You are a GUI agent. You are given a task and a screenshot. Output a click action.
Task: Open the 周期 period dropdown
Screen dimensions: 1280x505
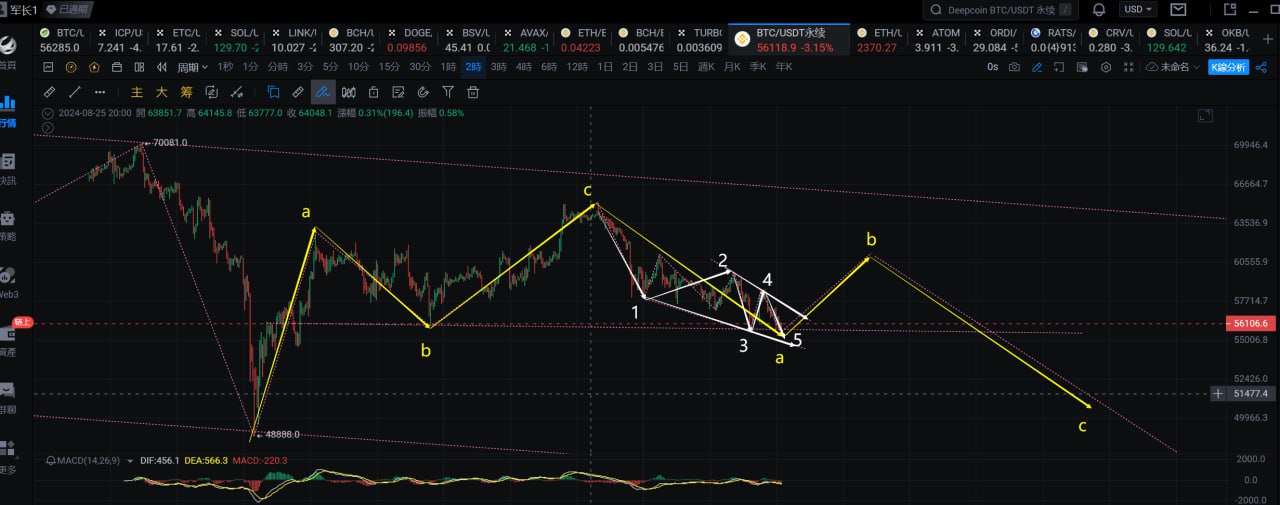pos(192,67)
